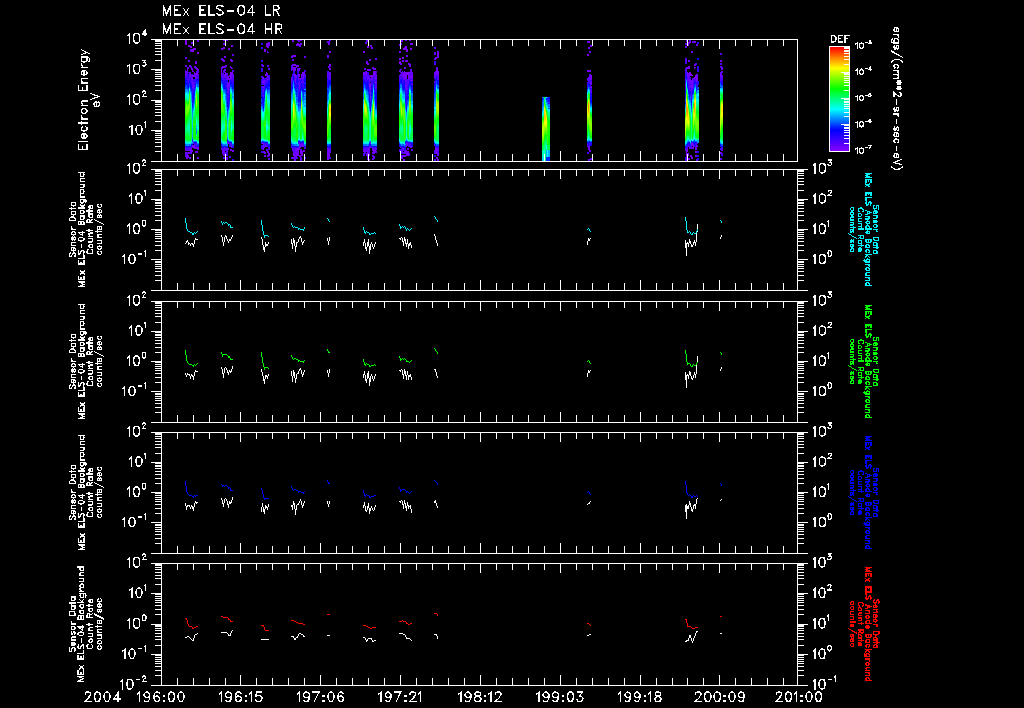
Task: Click the ergs/(cm**2-sr-sec-eV) units label
Action: [896, 99]
